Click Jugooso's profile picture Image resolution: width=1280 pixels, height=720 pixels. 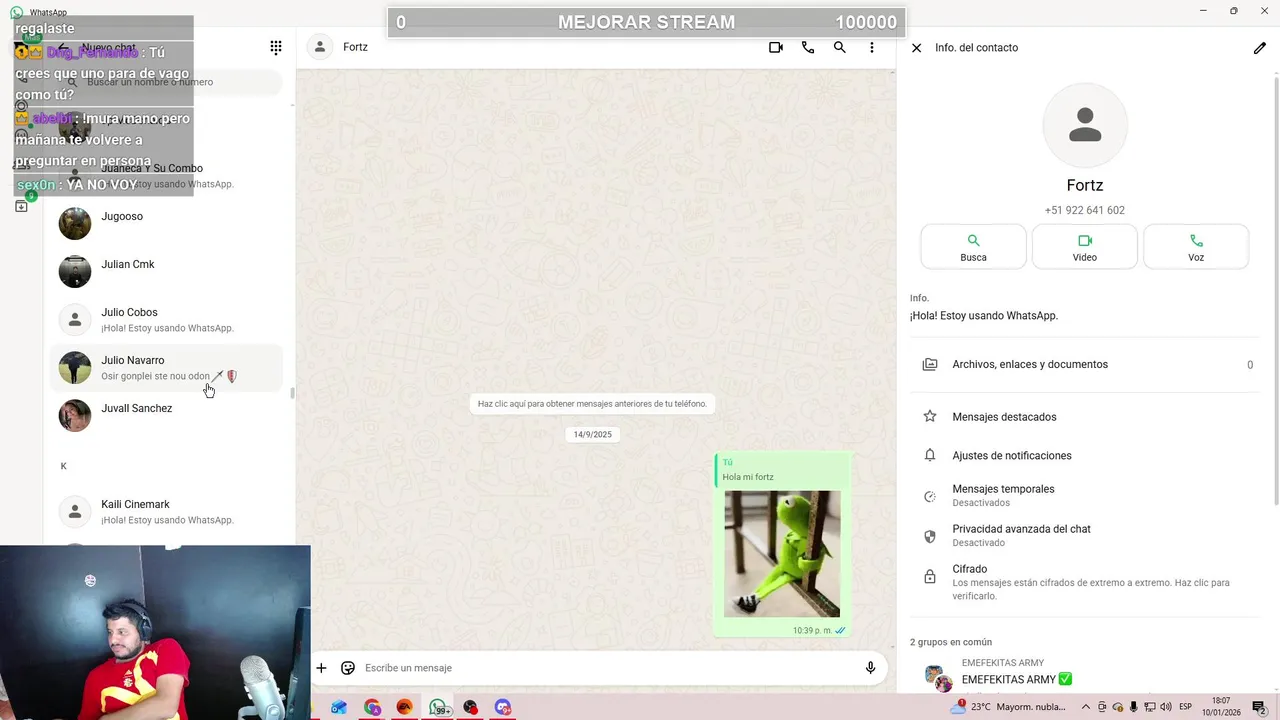pyautogui.click(x=75, y=223)
